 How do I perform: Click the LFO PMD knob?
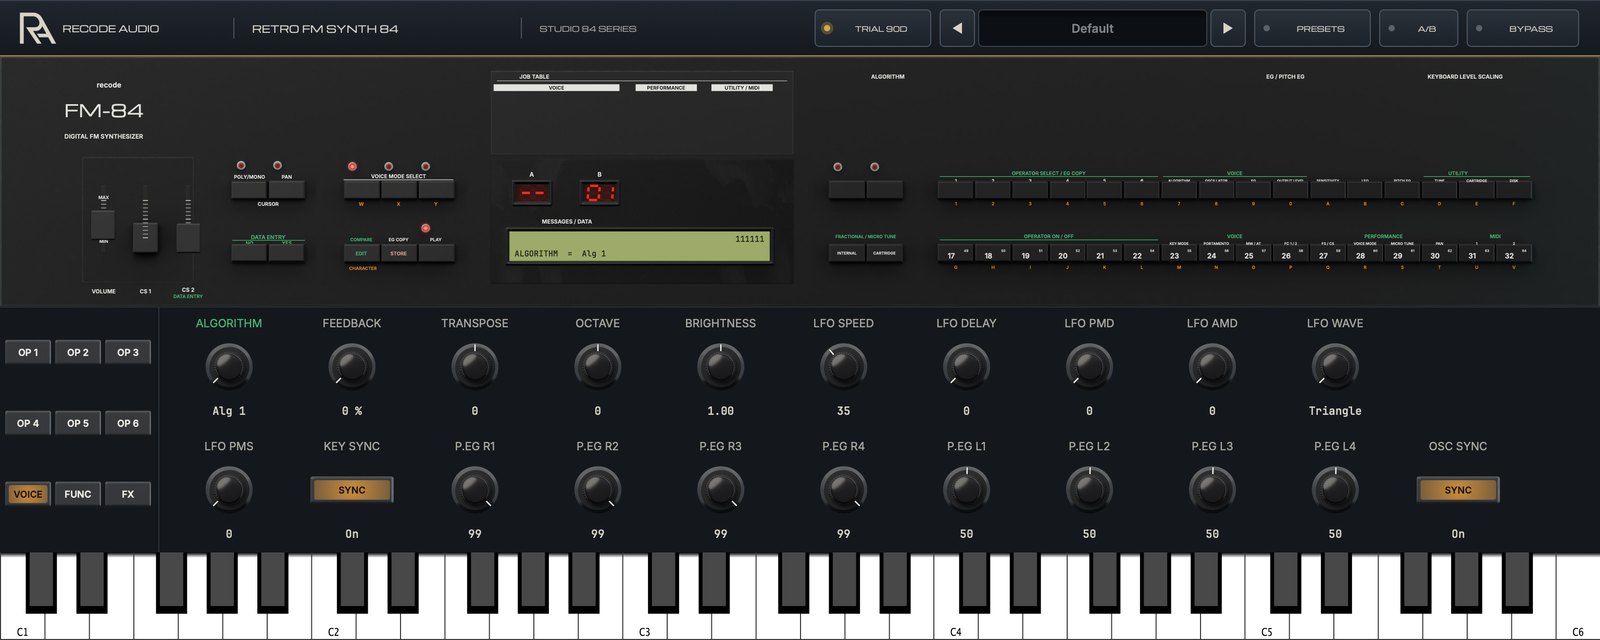(x=1089, y=366)
